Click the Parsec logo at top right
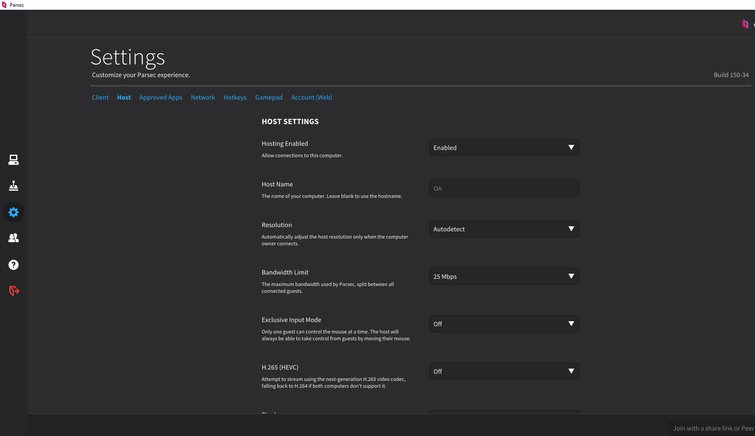This screenshot has width=755, height=436. coord(745,24)
